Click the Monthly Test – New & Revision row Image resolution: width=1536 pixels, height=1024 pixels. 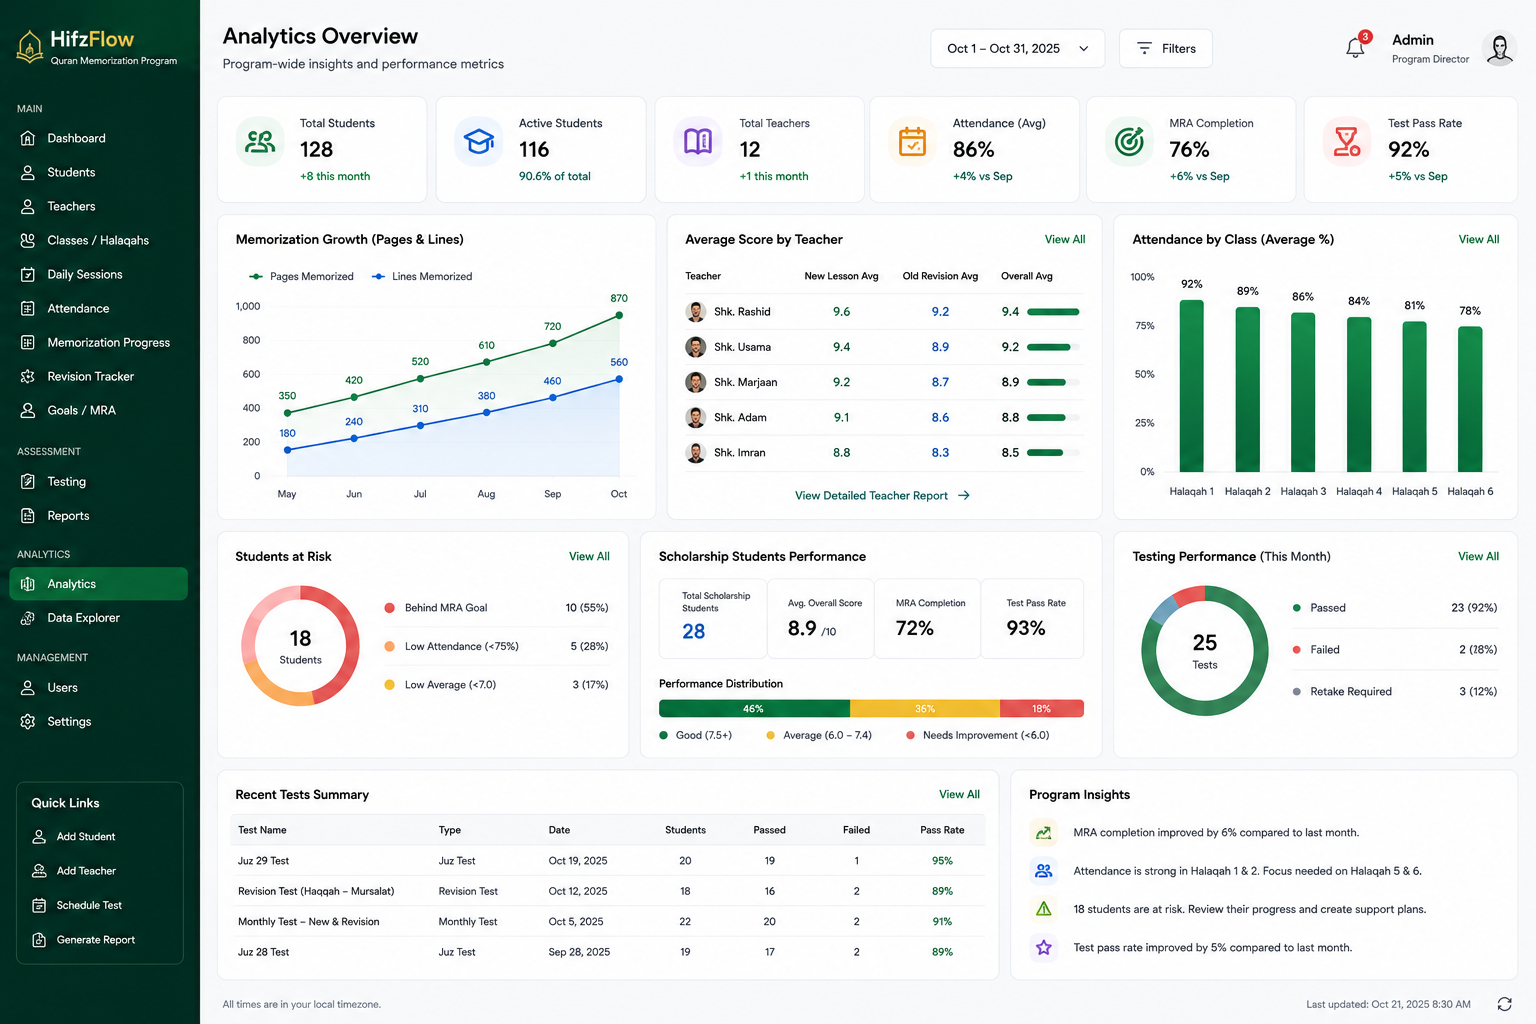[609, 922]
